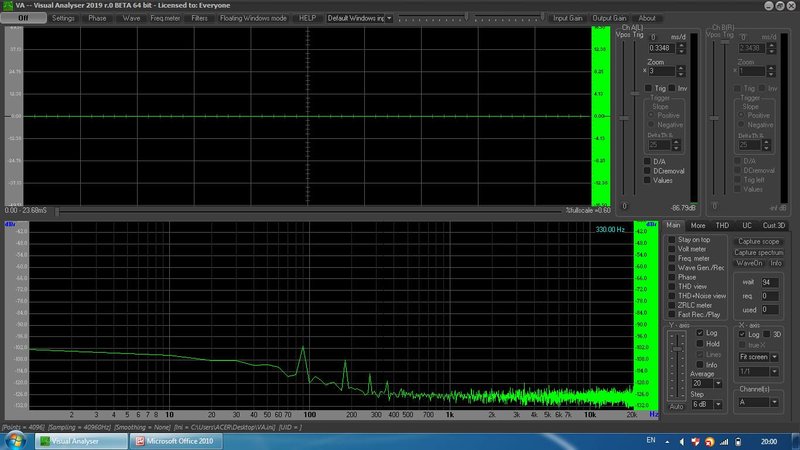Toggle Ch A DCremoval checkbox
The image size is (800, 450).
647,171
